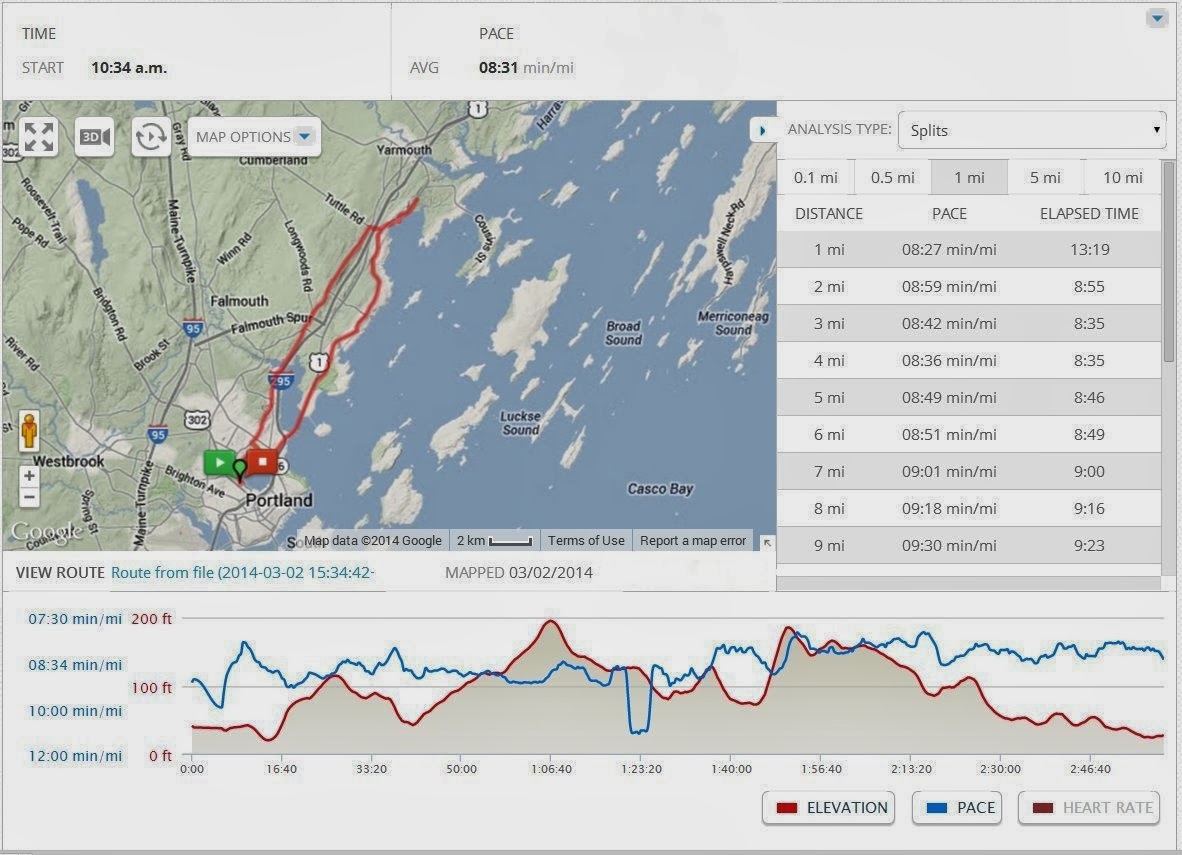The image size is (1182, 855).
Task: Click the 1:23:20 chart time label
Action: [641, 769]
